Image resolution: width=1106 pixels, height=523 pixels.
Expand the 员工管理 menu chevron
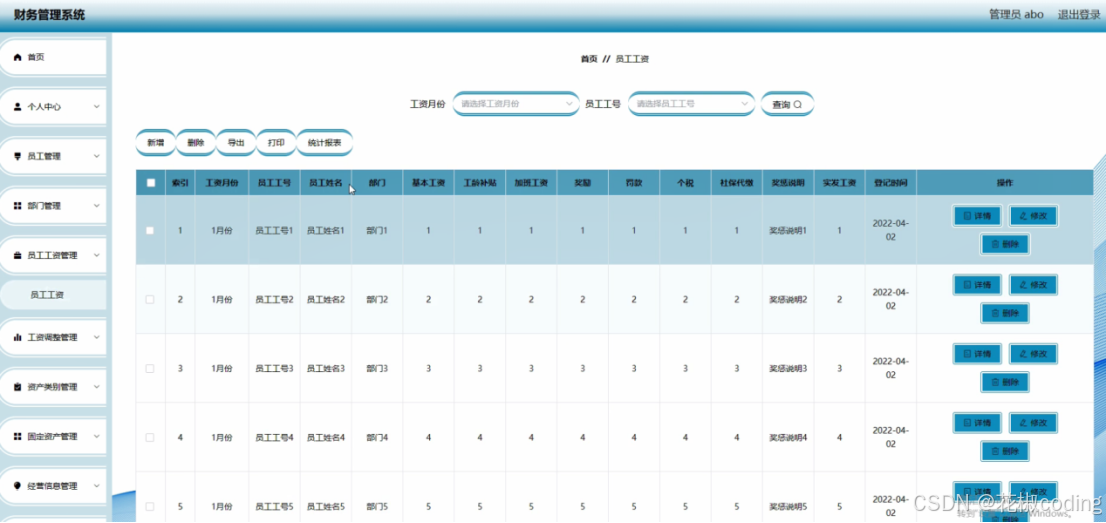[97, 157]
